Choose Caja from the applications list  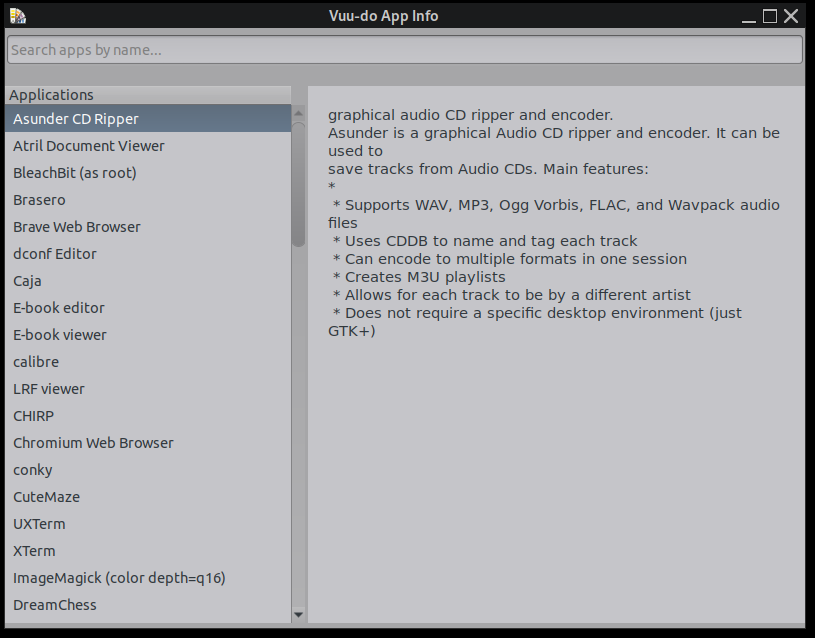pyautogui.click(x=148, y=281)
